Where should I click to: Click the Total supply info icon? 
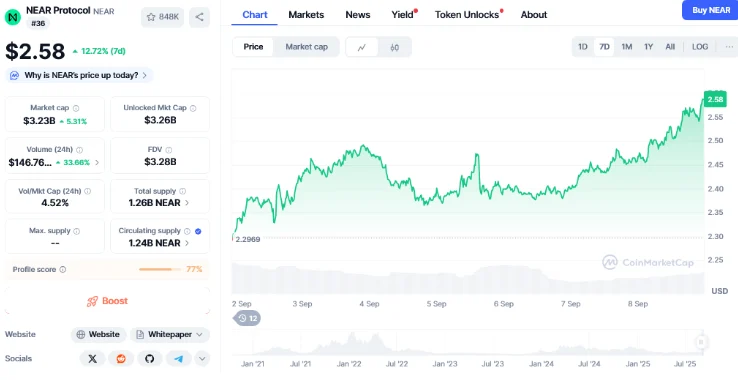[183, 191]
